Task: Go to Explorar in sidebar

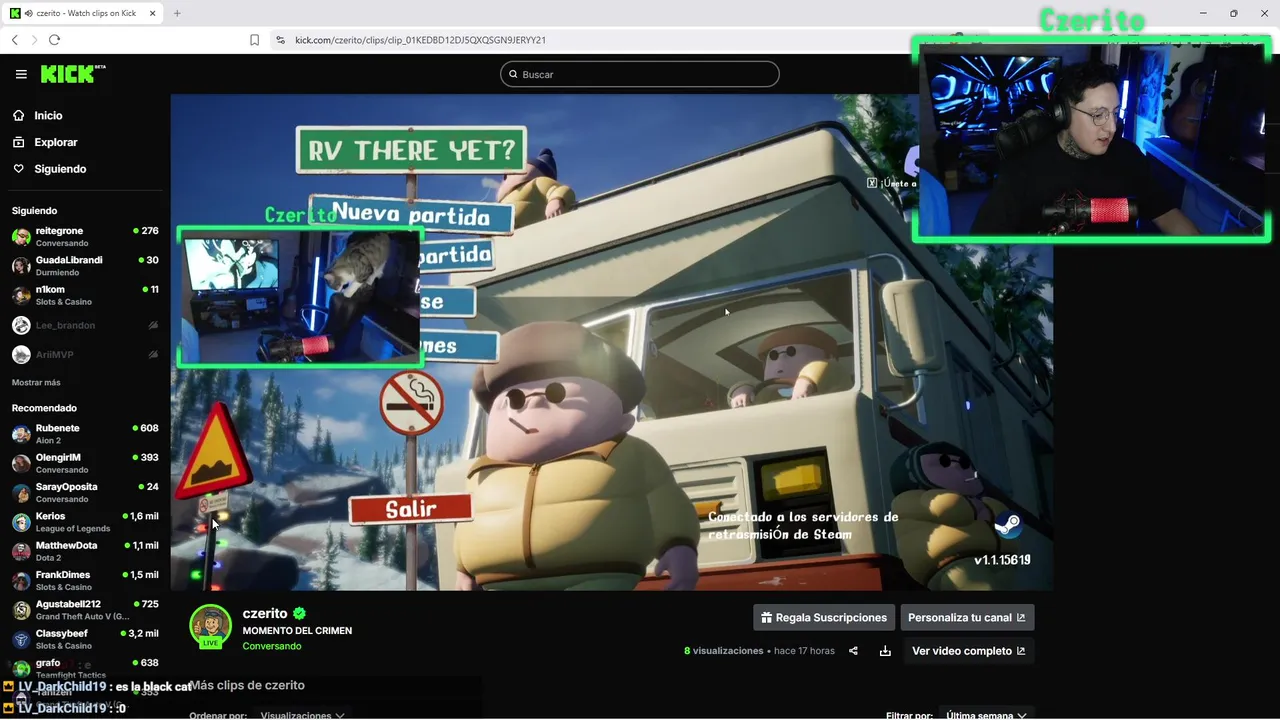Action: pos(56,142)
